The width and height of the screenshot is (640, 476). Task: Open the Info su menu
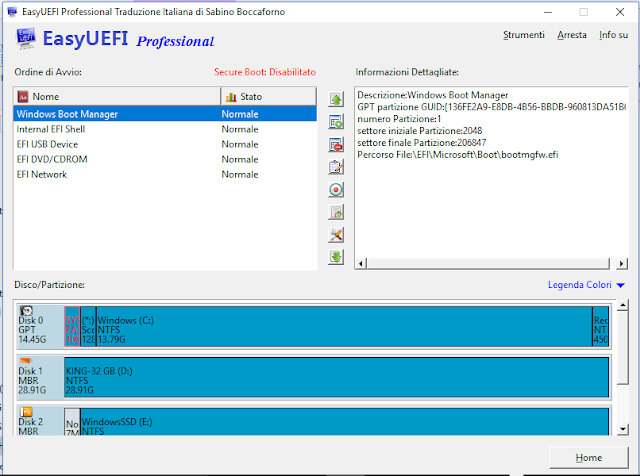(613, 35)
